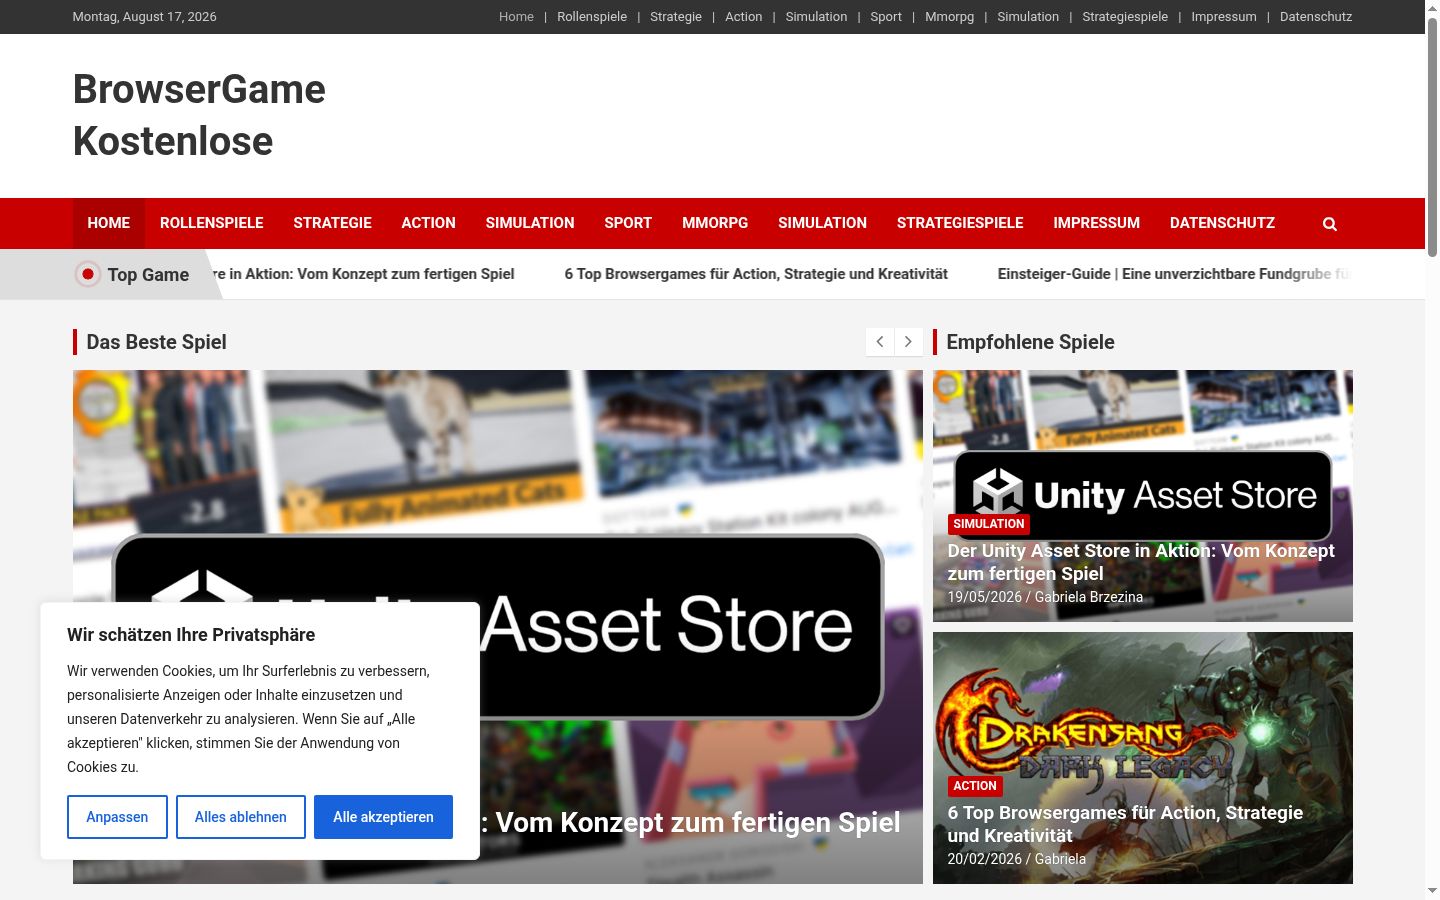Click Impressum link in top bar

(1224, 17)
